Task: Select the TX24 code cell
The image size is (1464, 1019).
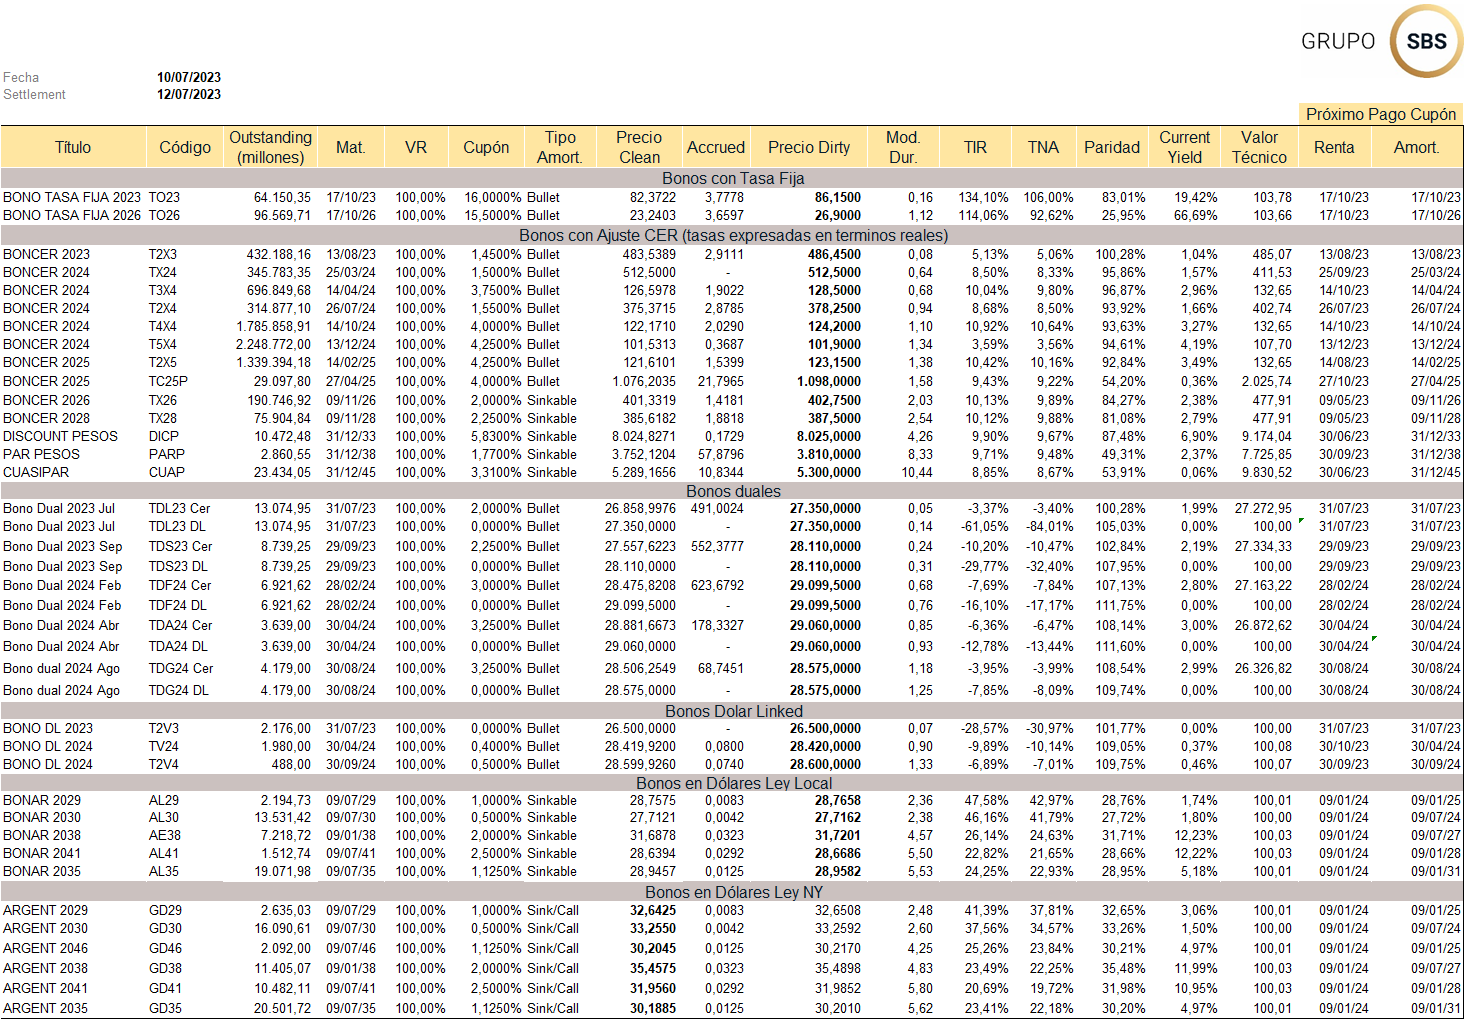Action: pyautogui.click(x=162, y=272)
